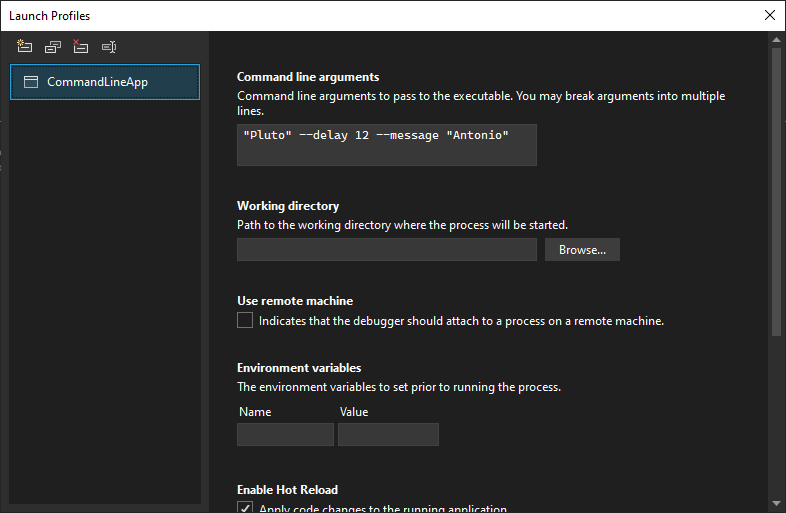
Task: Click the duplicate selected profile icon
Action: tap(53, 47)
